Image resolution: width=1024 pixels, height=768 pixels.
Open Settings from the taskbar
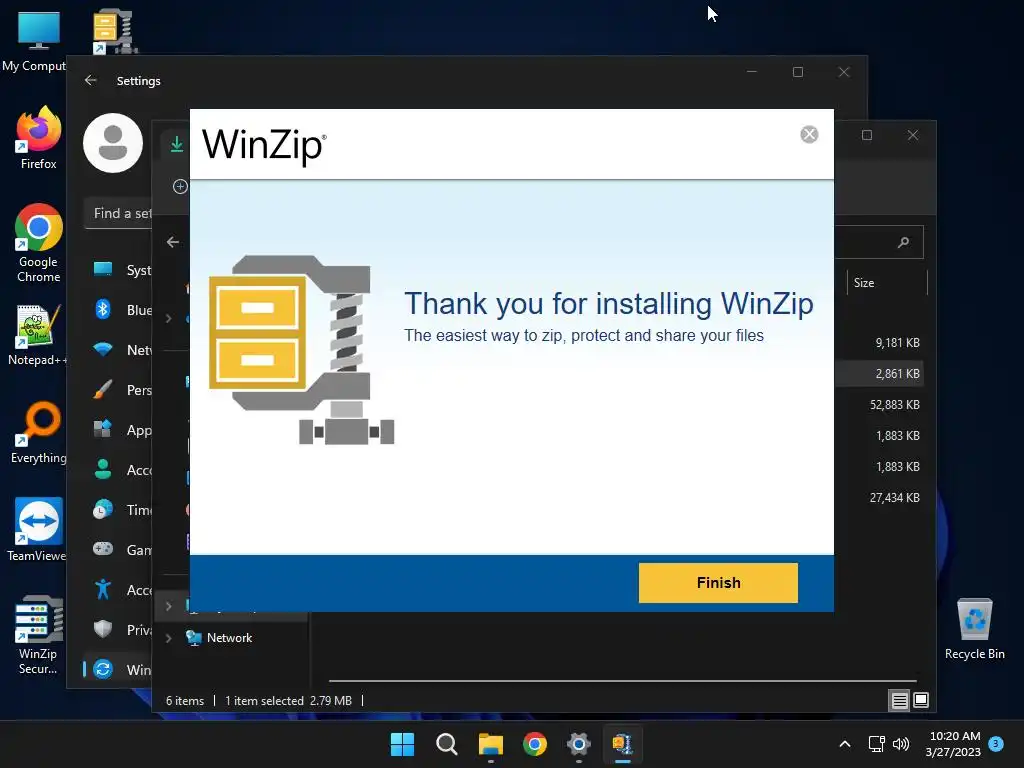click(x=579, y=744)
